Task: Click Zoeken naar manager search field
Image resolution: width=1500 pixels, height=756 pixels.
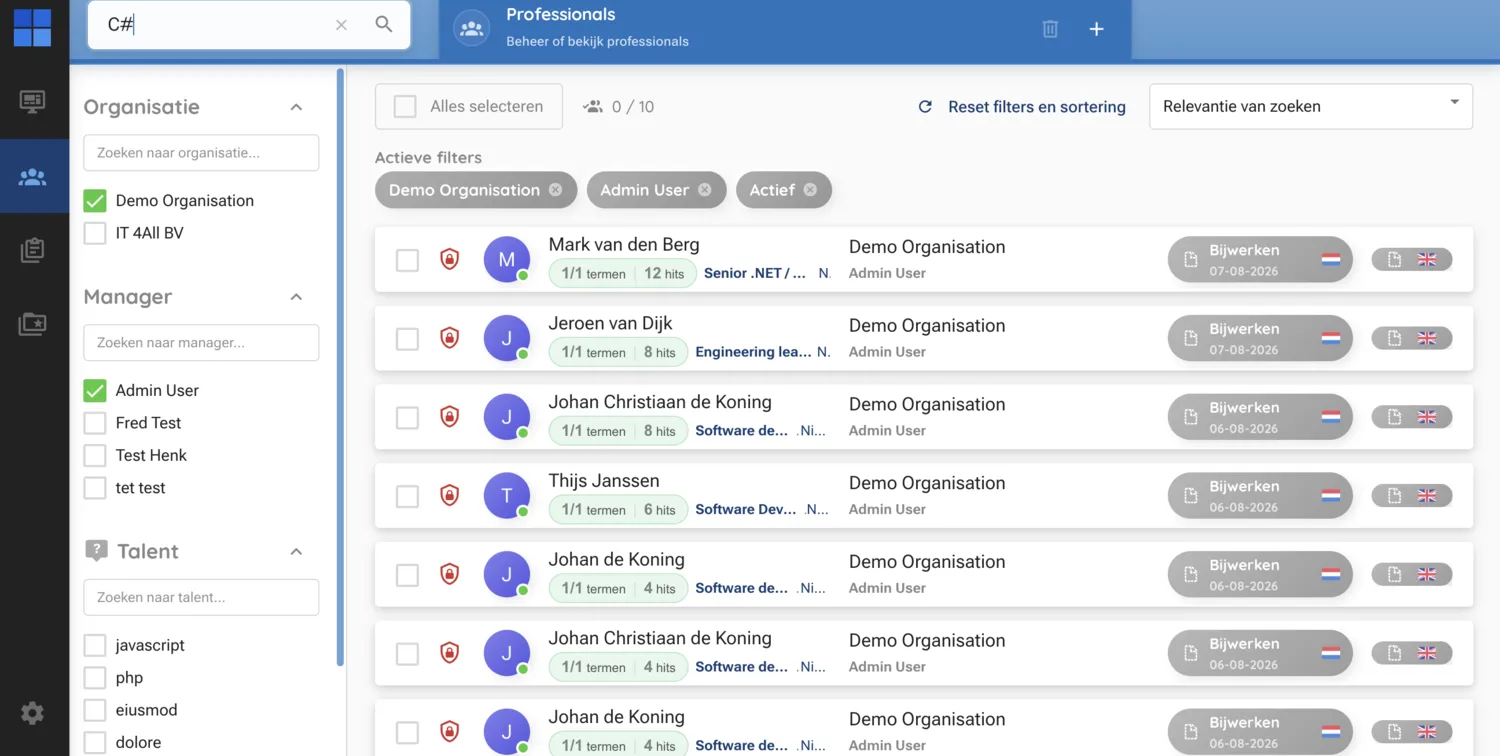Action: pyautogui.click(x=201, y=343)
